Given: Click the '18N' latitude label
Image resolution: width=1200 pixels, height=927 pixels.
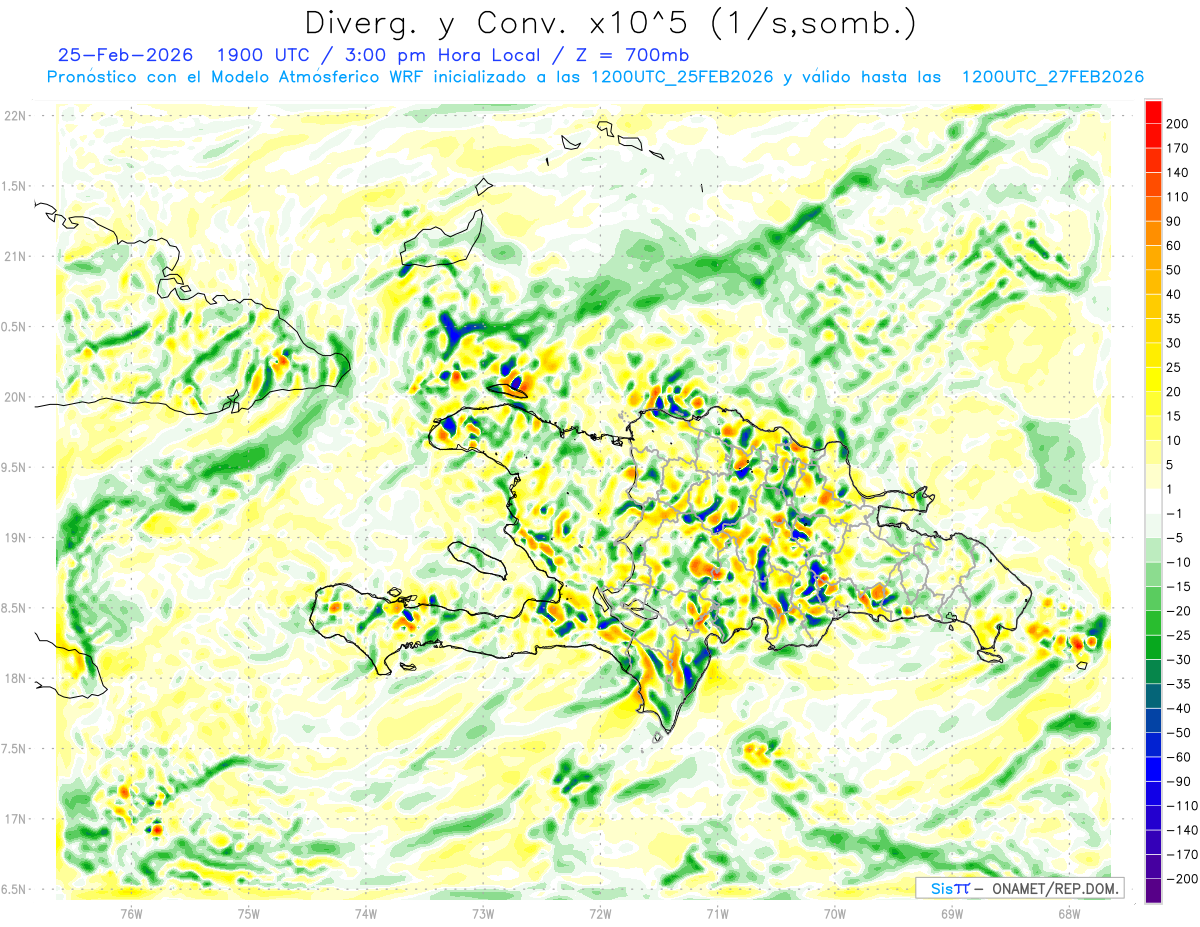Looking at the screenshot, I should point(14,678).
